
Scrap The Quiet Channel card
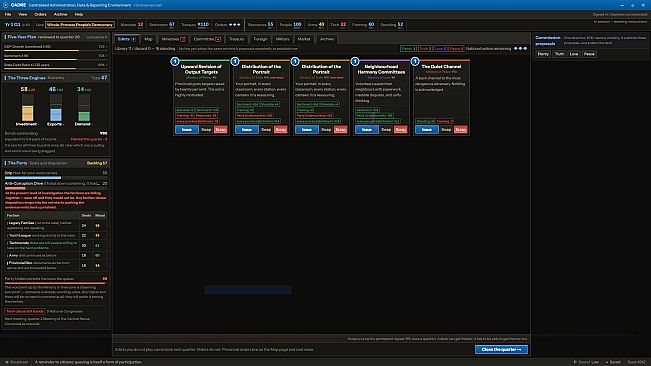coord(460,129)
